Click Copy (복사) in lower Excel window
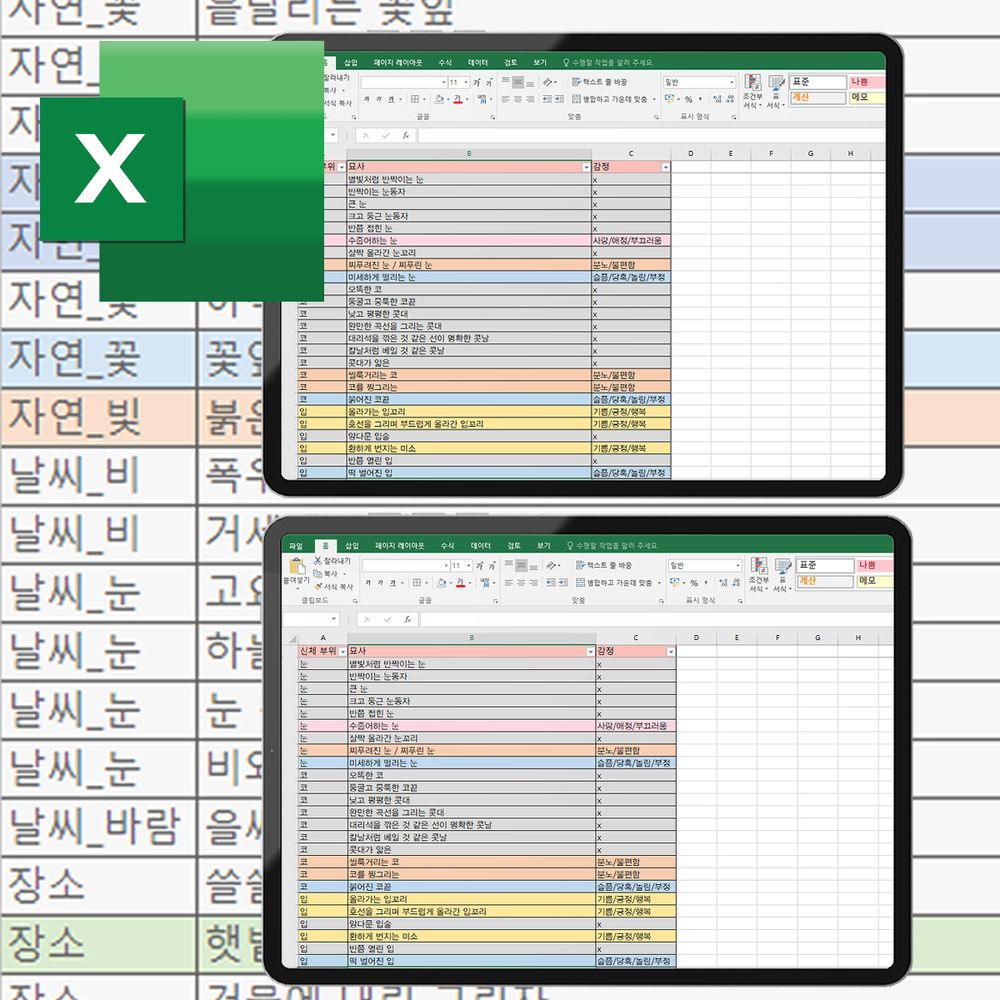 [x=330, y=573]
